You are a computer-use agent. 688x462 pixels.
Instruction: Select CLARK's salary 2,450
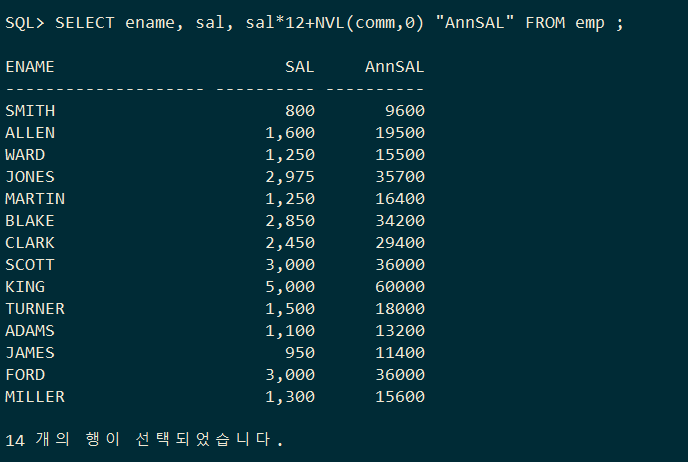click(290, 242)
